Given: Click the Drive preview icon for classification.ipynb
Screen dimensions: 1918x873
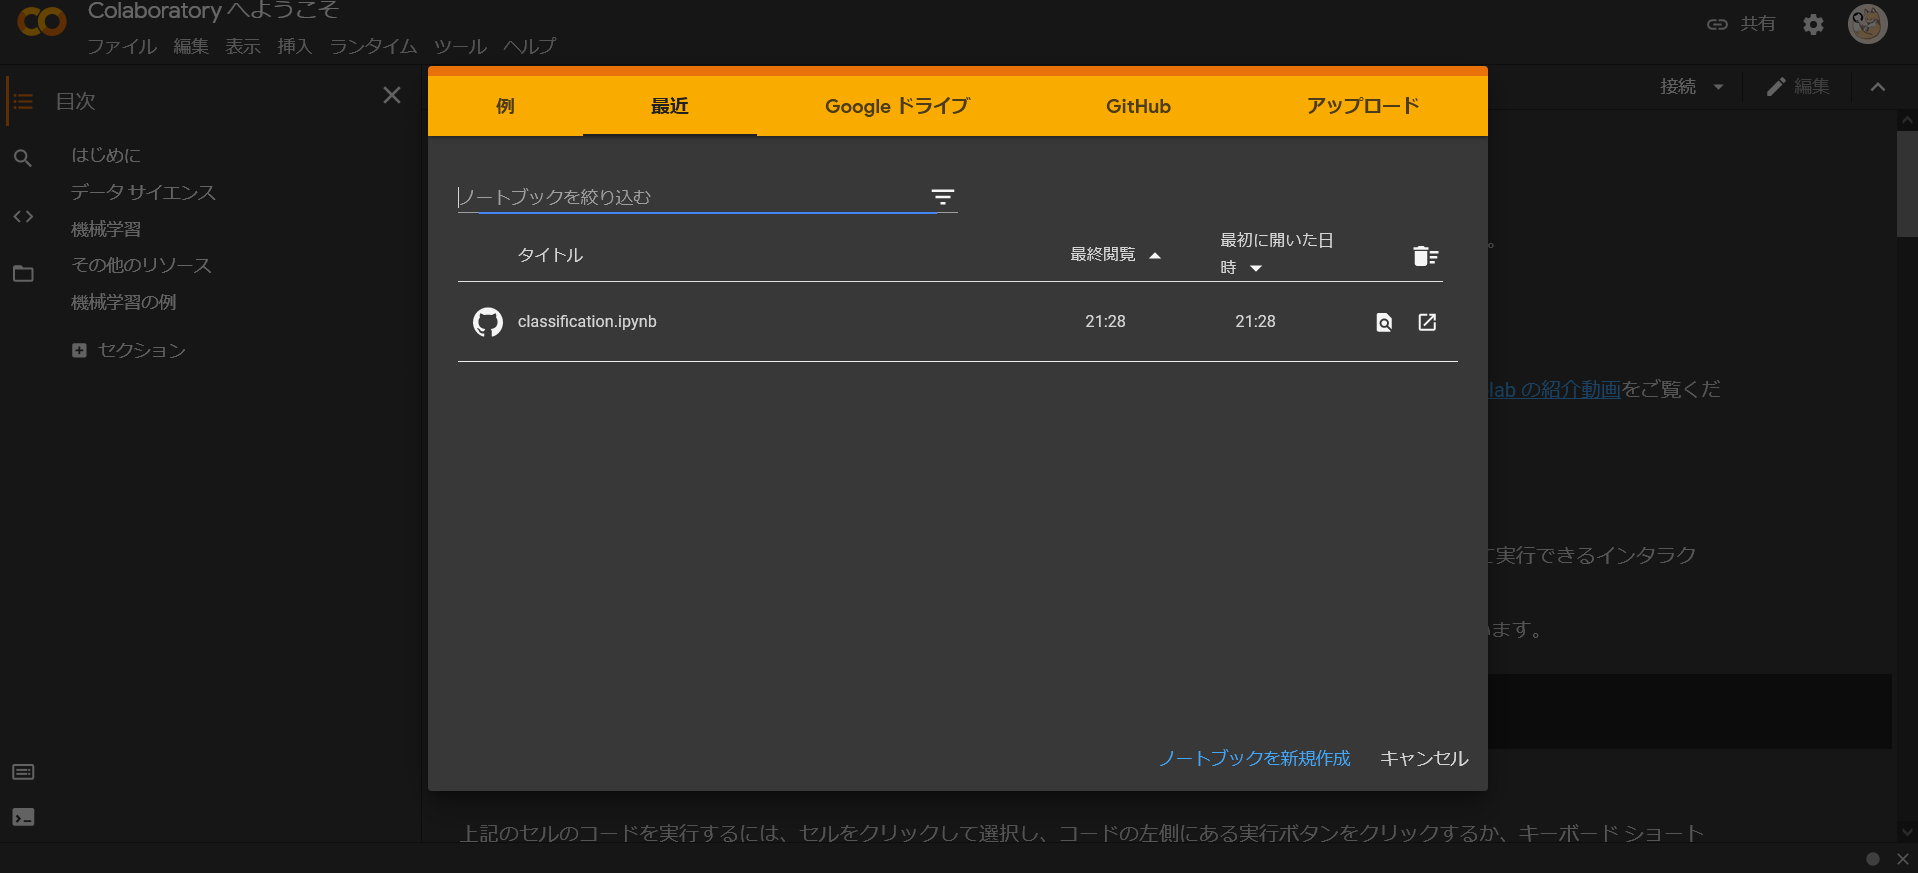Looking at the screenshot, I should tap(1384, 322).
